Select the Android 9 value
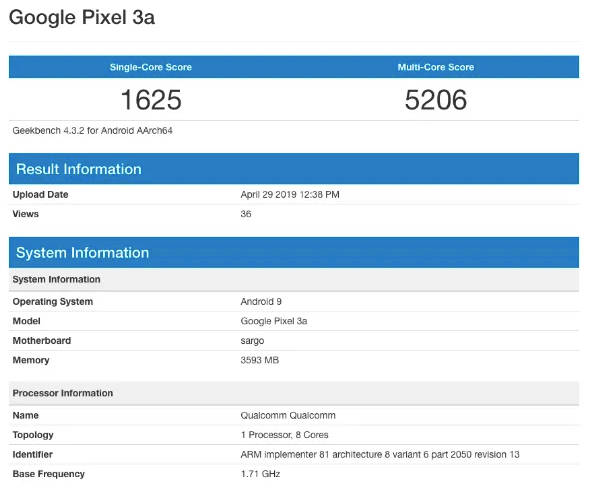616x503 pixels. 262,301
